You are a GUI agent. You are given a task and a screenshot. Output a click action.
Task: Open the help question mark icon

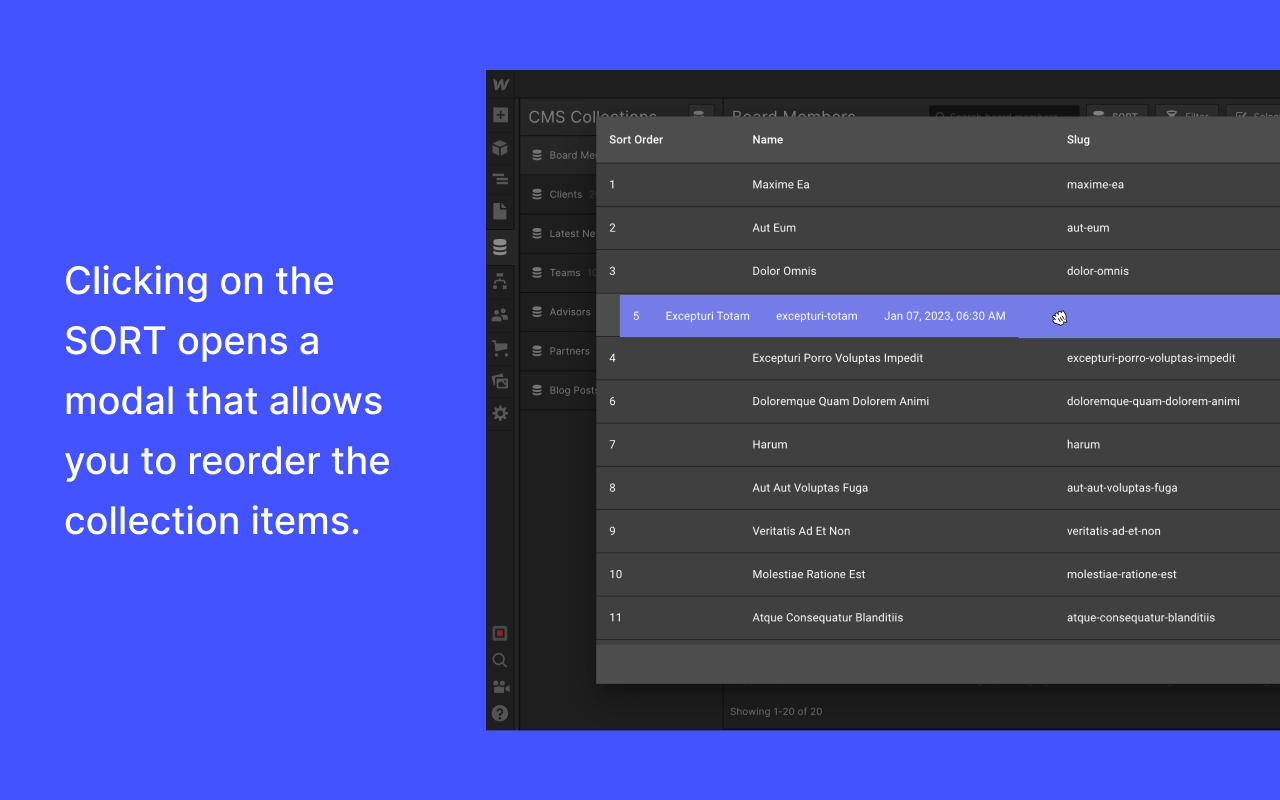tap(500, 713)
